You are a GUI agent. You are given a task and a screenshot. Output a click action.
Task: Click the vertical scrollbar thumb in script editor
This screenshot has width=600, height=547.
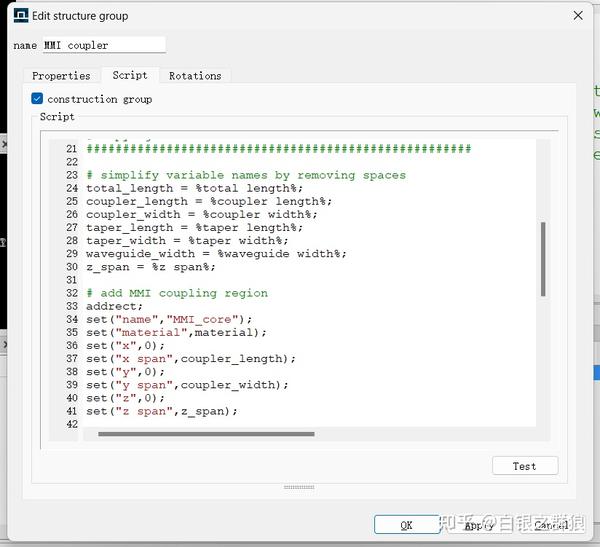coord(543,259)
